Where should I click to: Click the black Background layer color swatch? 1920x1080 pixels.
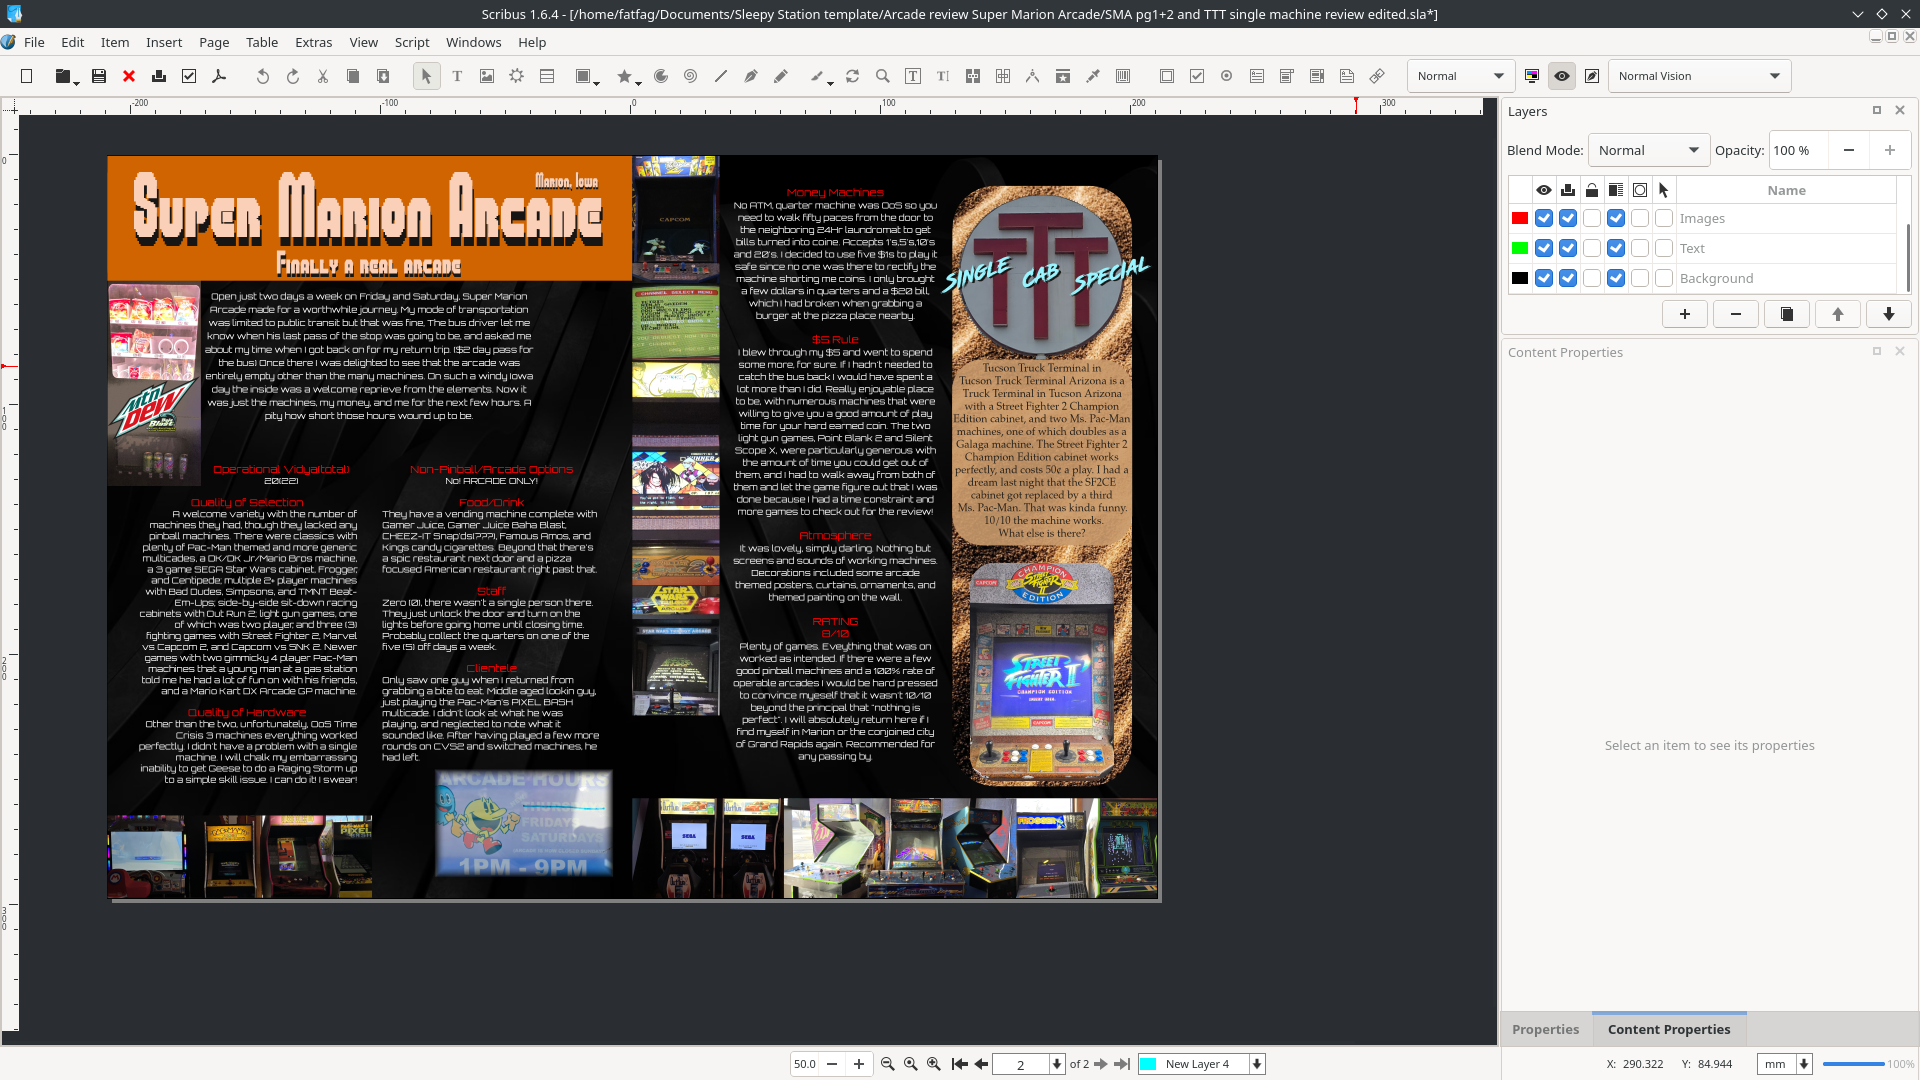pos(1520,278)
